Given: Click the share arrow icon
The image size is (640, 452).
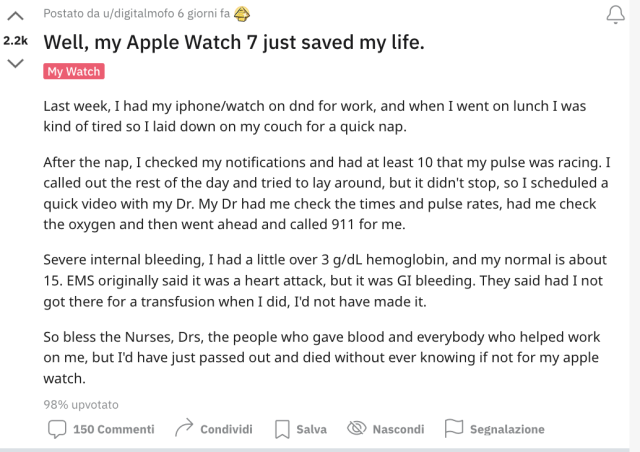Looking at the screenshot, I should [183, 428].
